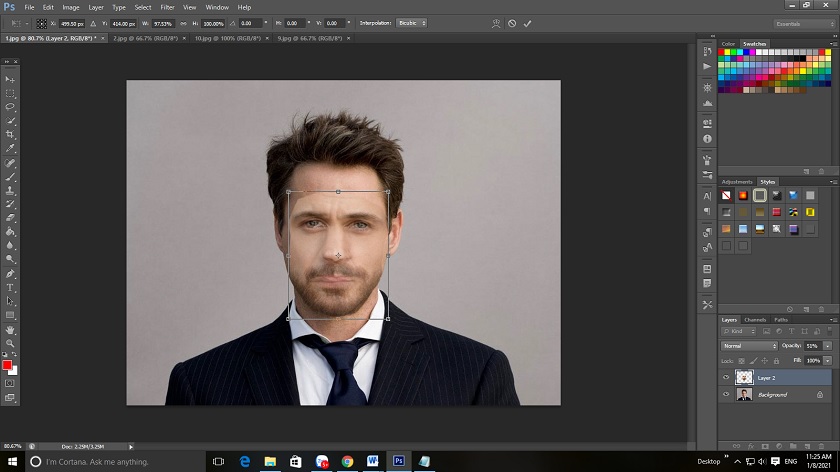Select the Paint Bucket tool

click(10, 231)
